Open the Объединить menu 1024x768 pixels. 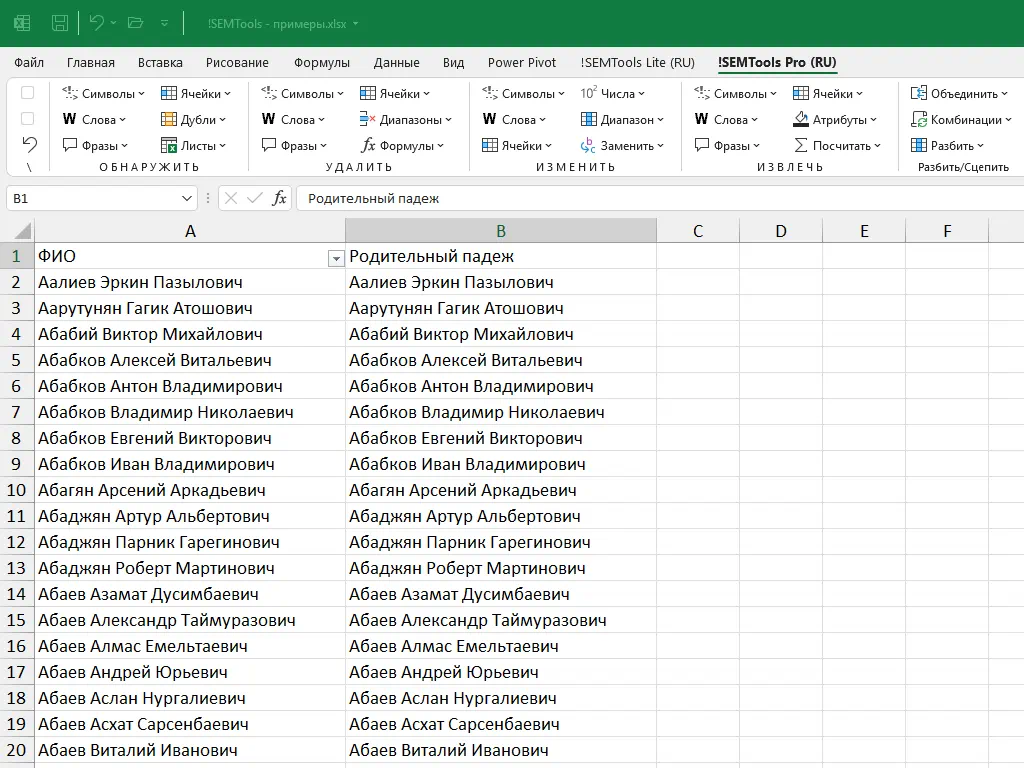959,93
